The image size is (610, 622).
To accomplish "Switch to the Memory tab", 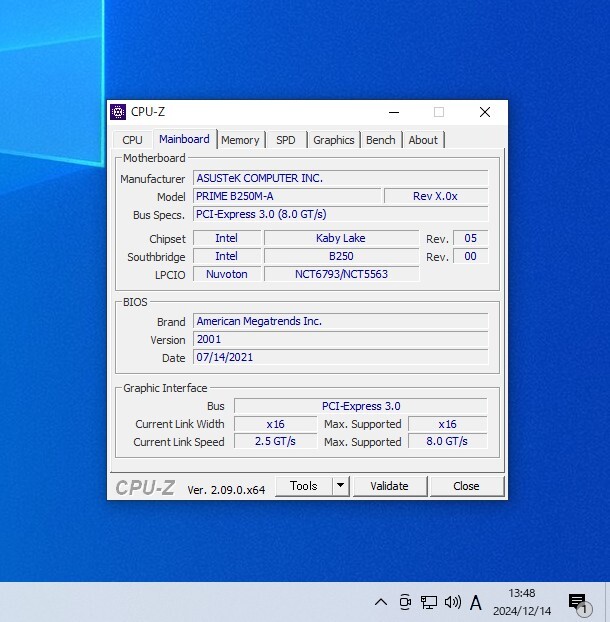I will 240,140.
